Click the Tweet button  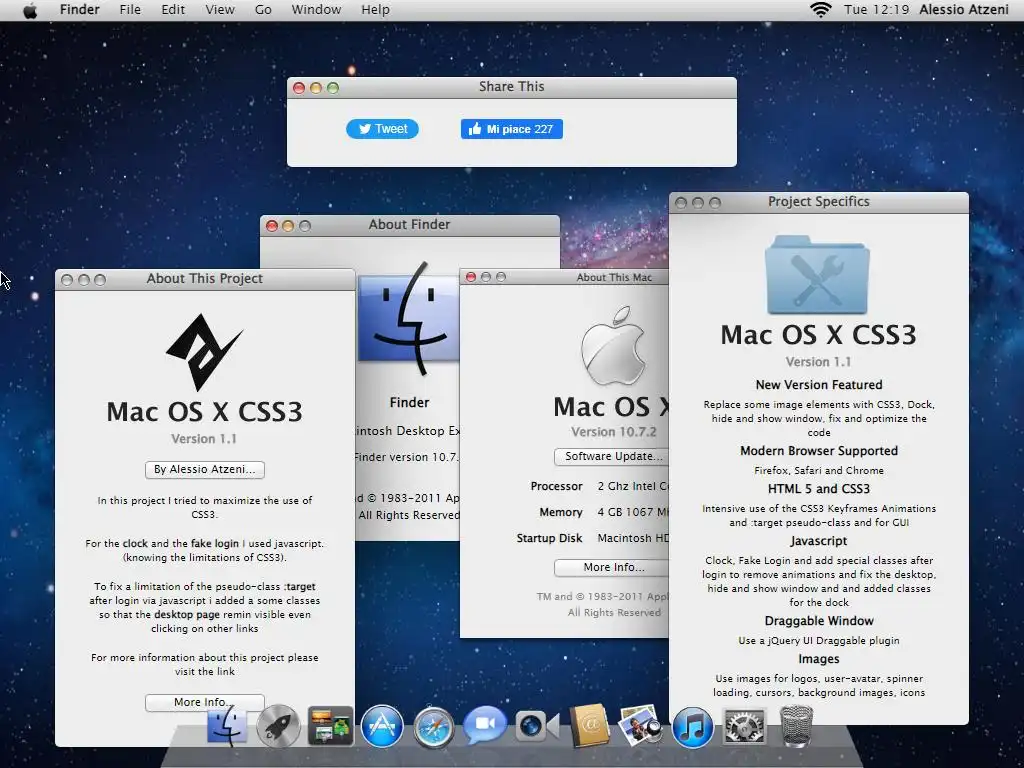click(x=383, y=129)
